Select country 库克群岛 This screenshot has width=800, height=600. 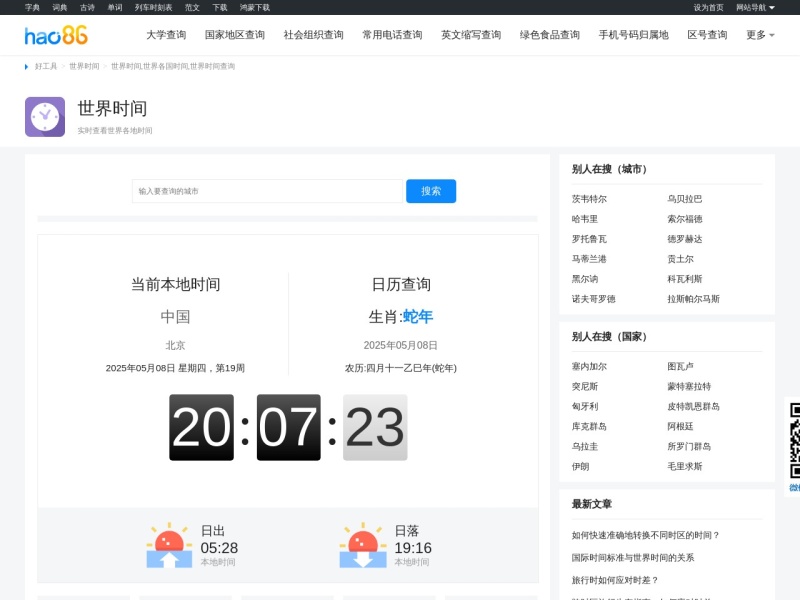tap(589, 426)
